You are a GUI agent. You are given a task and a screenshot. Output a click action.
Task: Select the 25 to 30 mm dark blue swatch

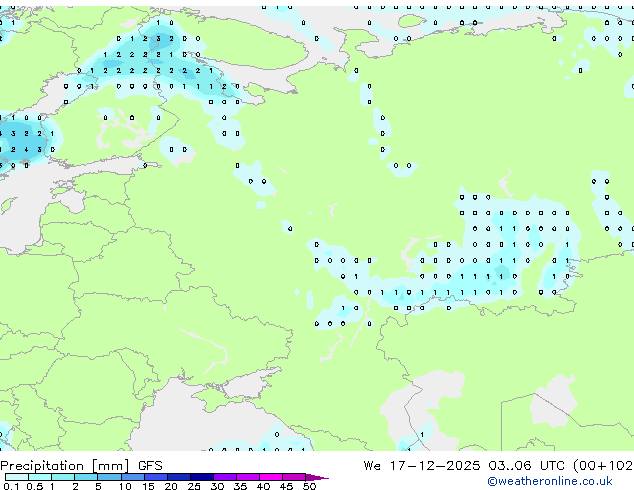[x=201, y=477]
